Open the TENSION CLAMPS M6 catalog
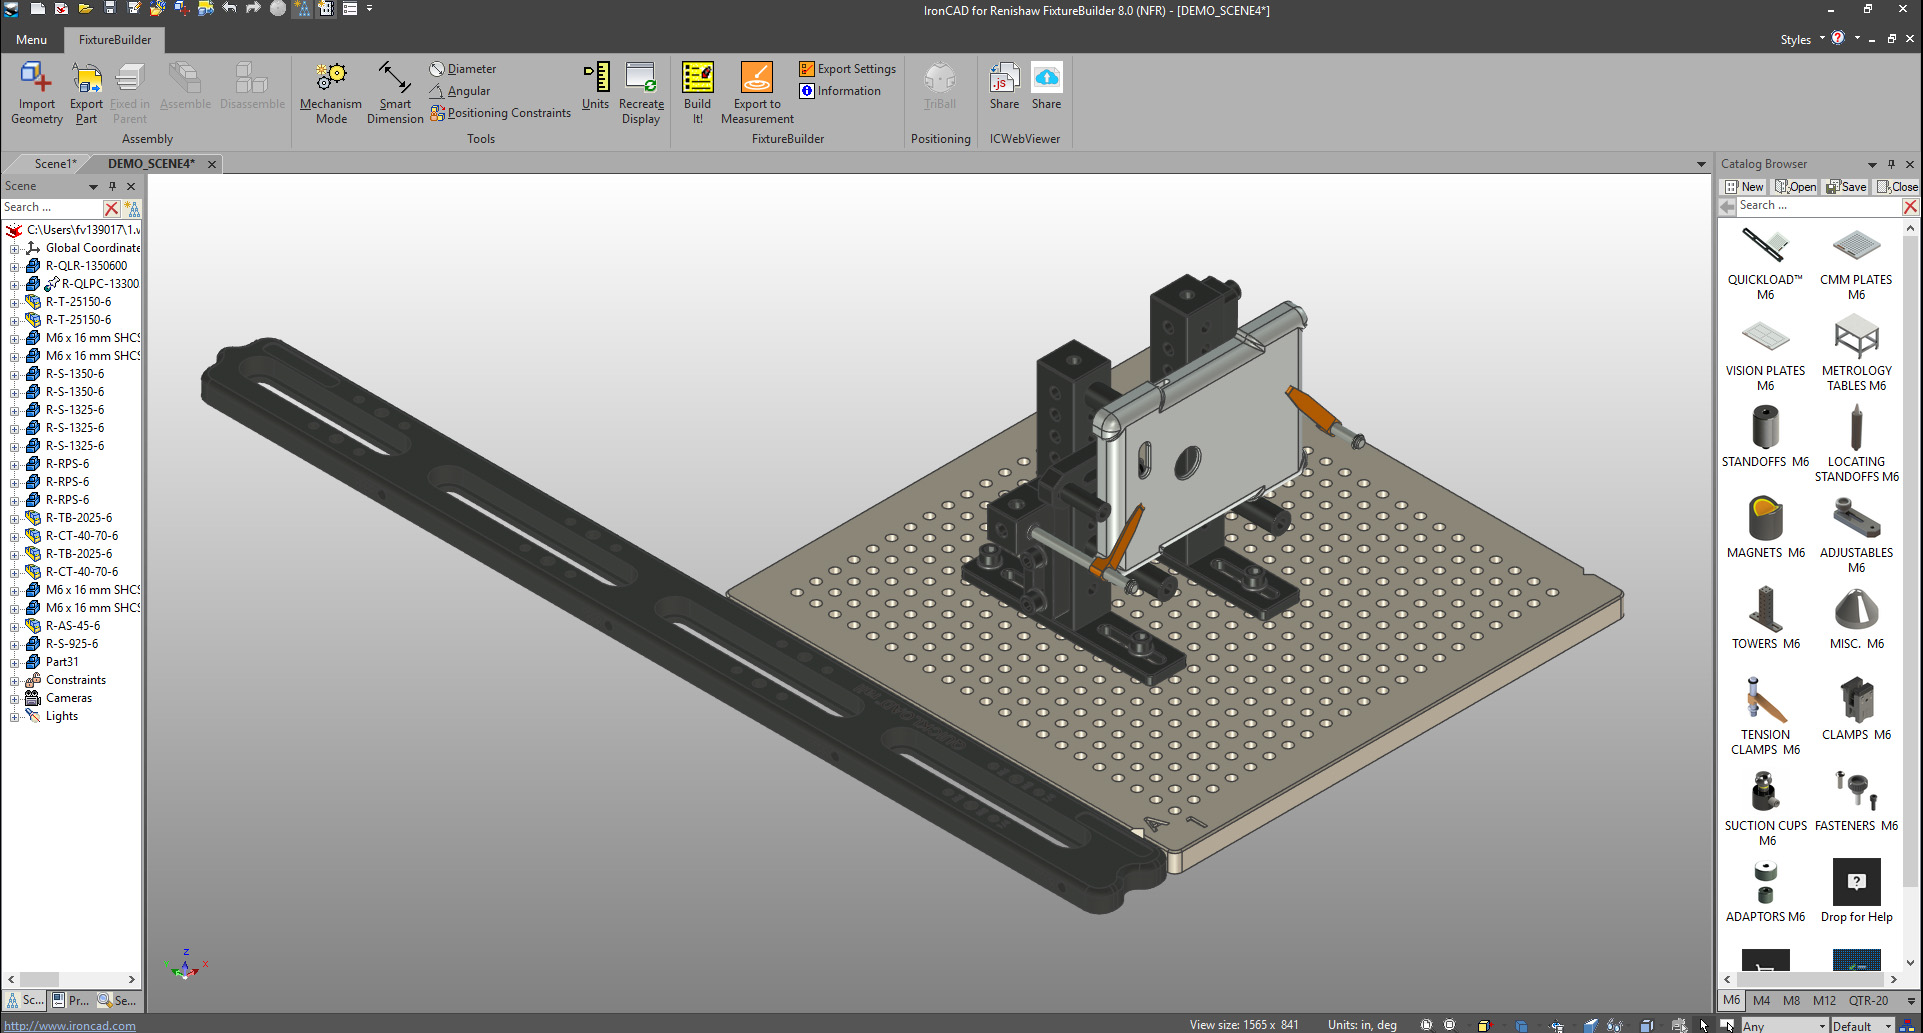The image size is (1923, 1033). [x=1765, y=700]
